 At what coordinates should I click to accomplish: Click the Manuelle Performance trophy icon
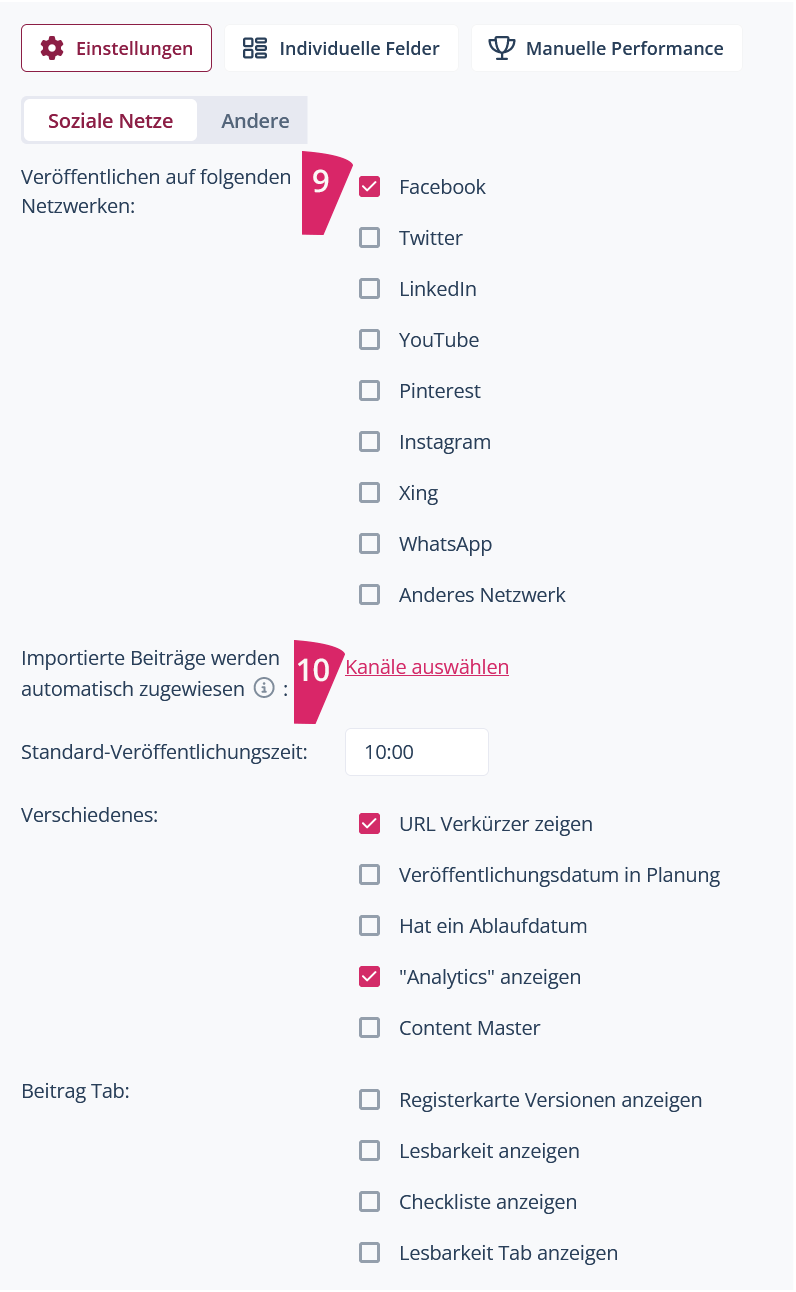[x=501, y=48]
